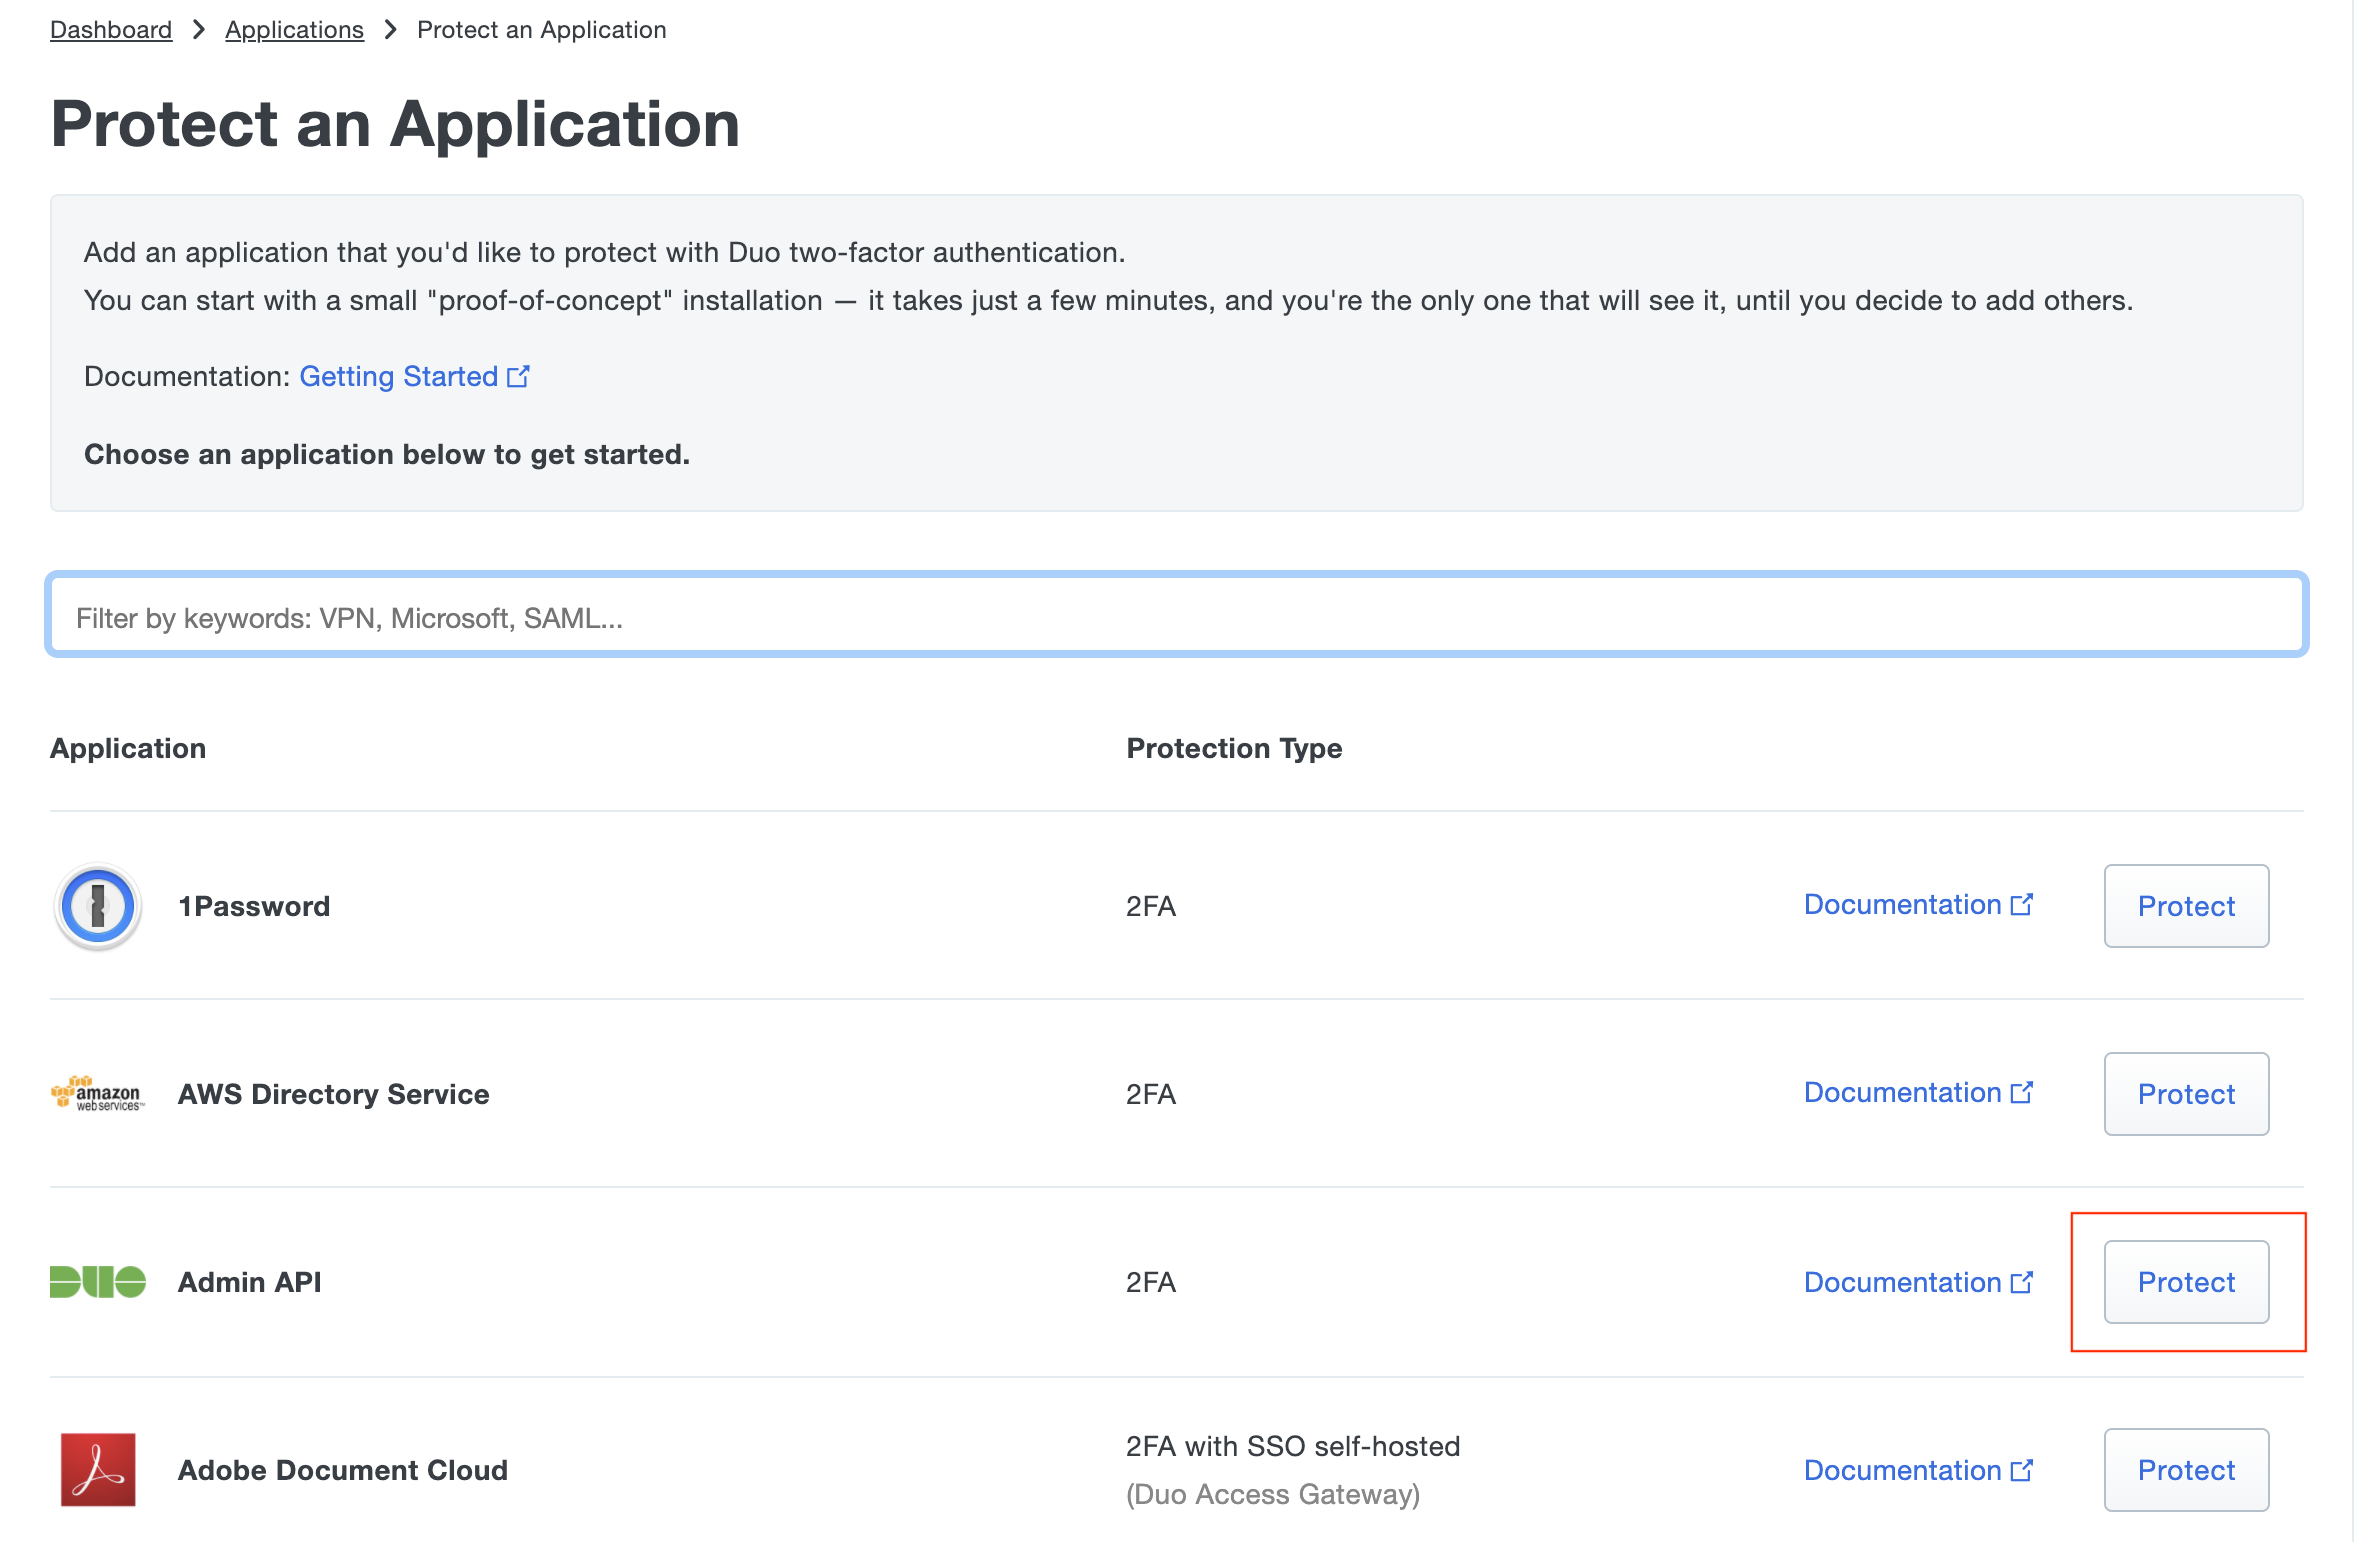The image size is (2358, 1542).
Task: Click the Adobe Document Cloud icon
Action: pos(98,1470)
